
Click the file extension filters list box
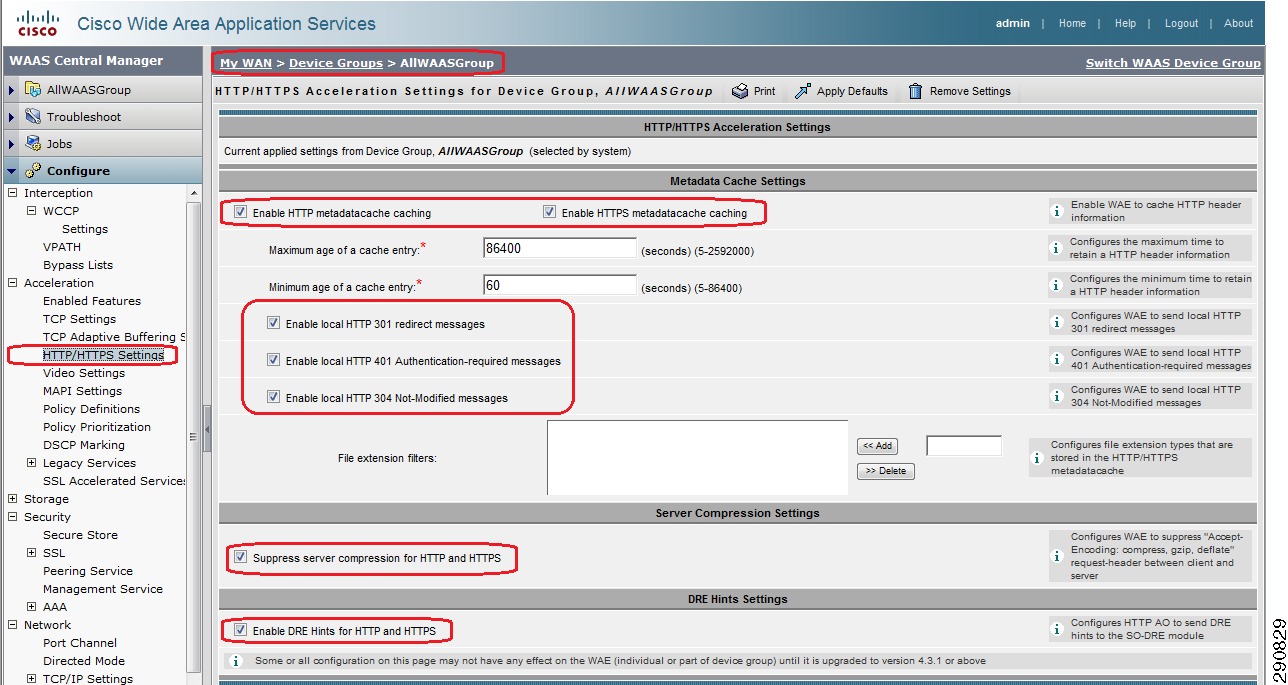[x=697, y=458]
